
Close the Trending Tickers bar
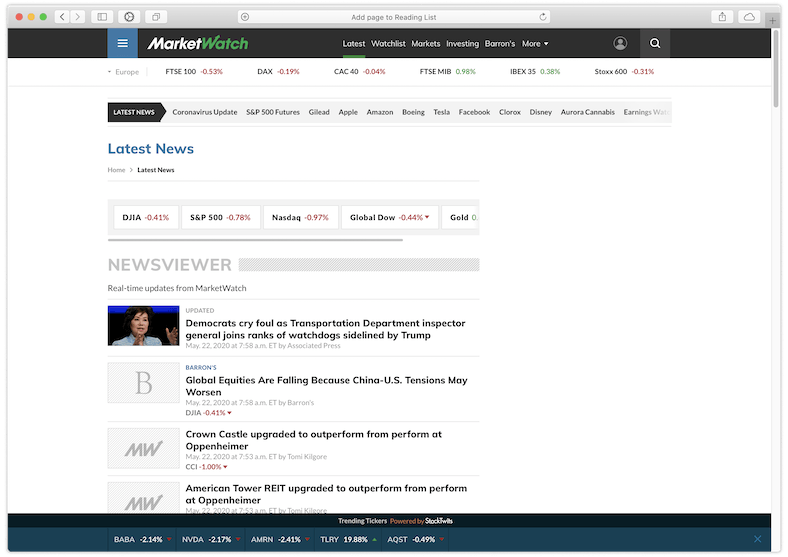coord(757,539)
